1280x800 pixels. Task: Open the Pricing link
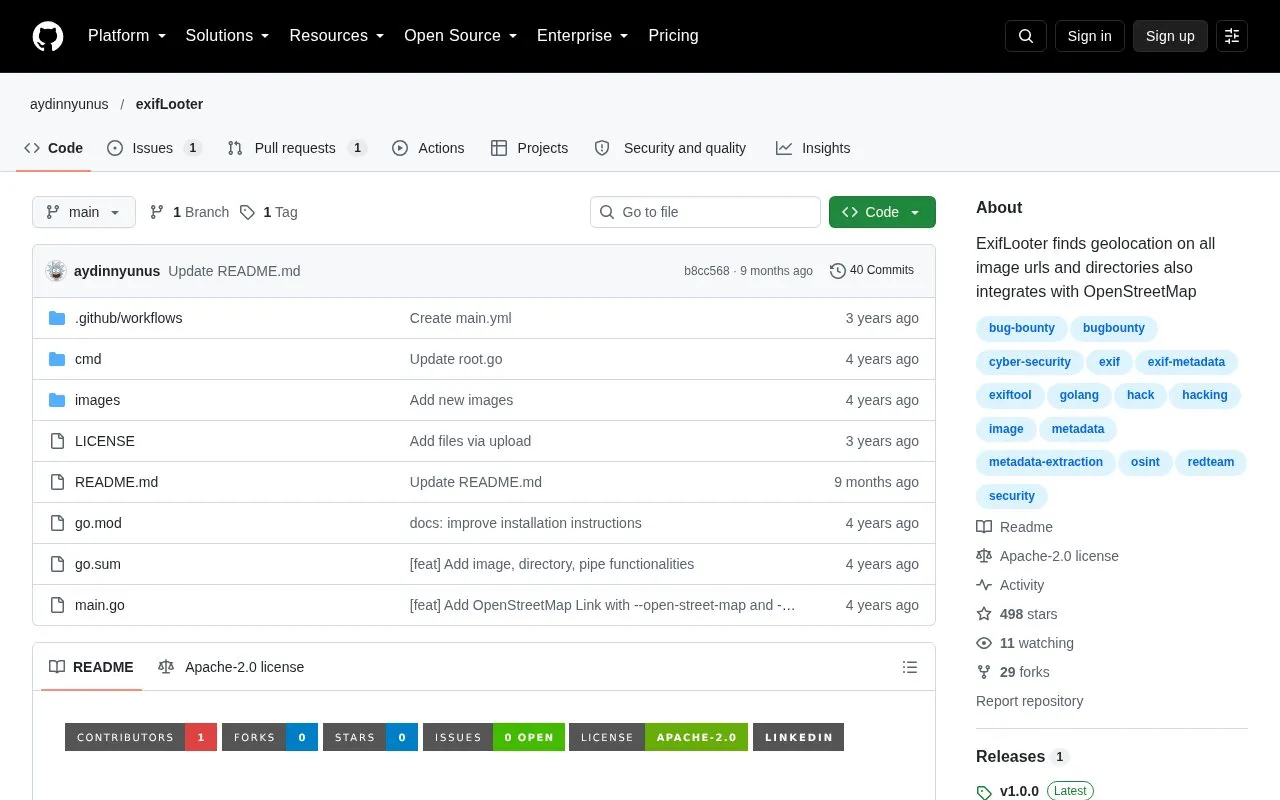point(673,36)
